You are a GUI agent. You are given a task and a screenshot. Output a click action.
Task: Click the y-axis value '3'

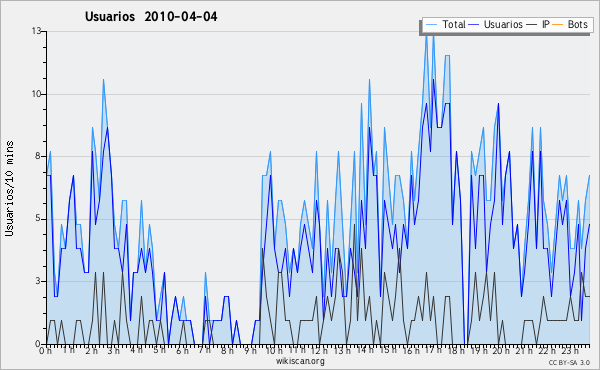(x=39, y=281)
